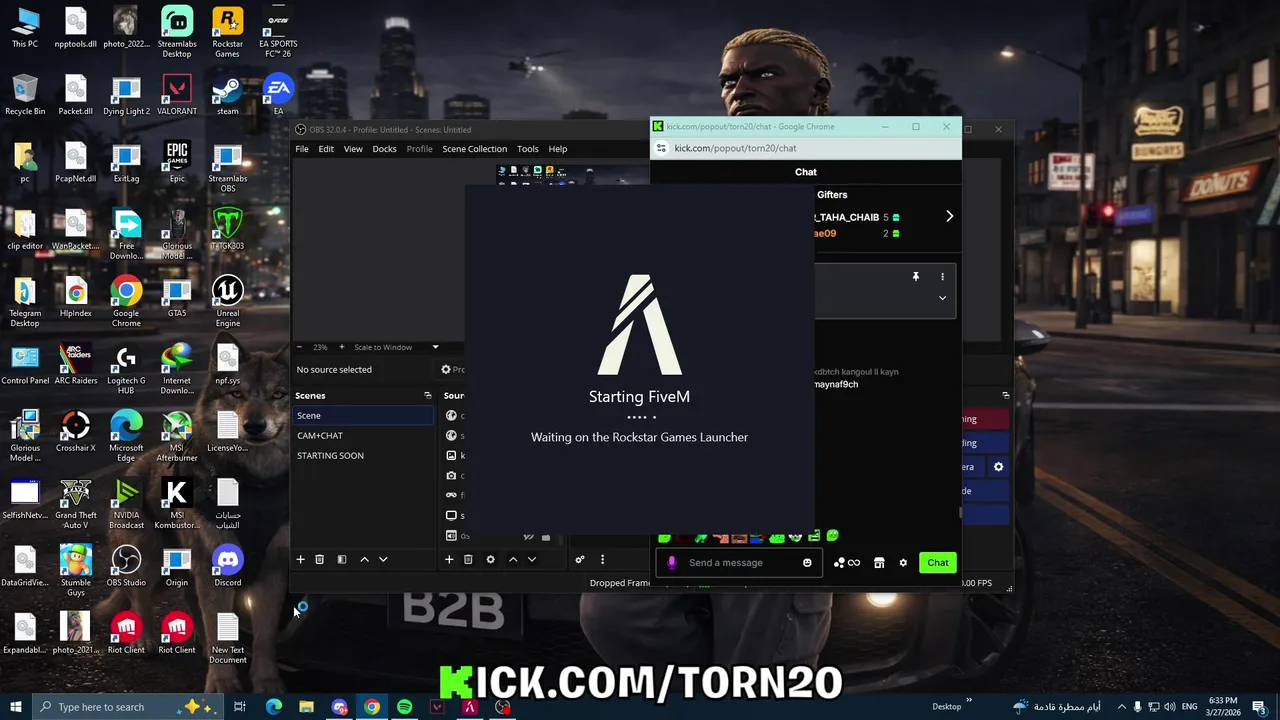Open Task View on taskbar
This screenshot has width=1280, height=720.
(240, 707)
